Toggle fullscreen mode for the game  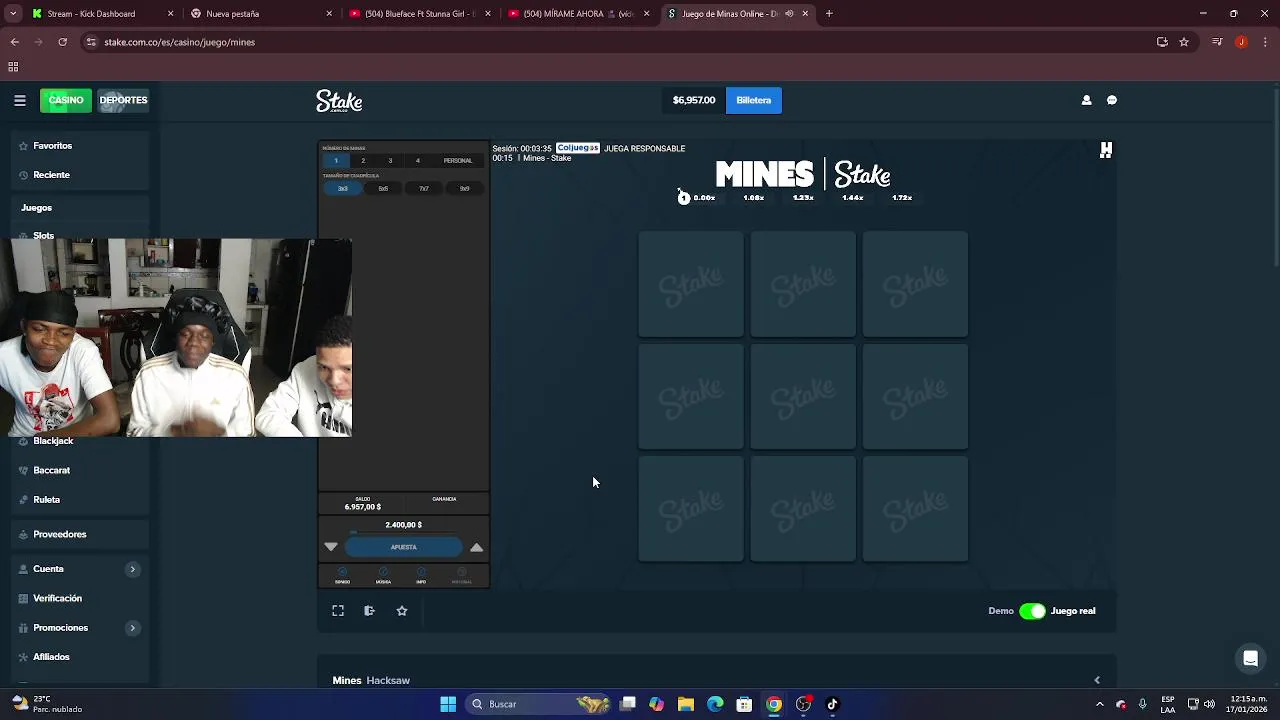(x=338, y=611)
